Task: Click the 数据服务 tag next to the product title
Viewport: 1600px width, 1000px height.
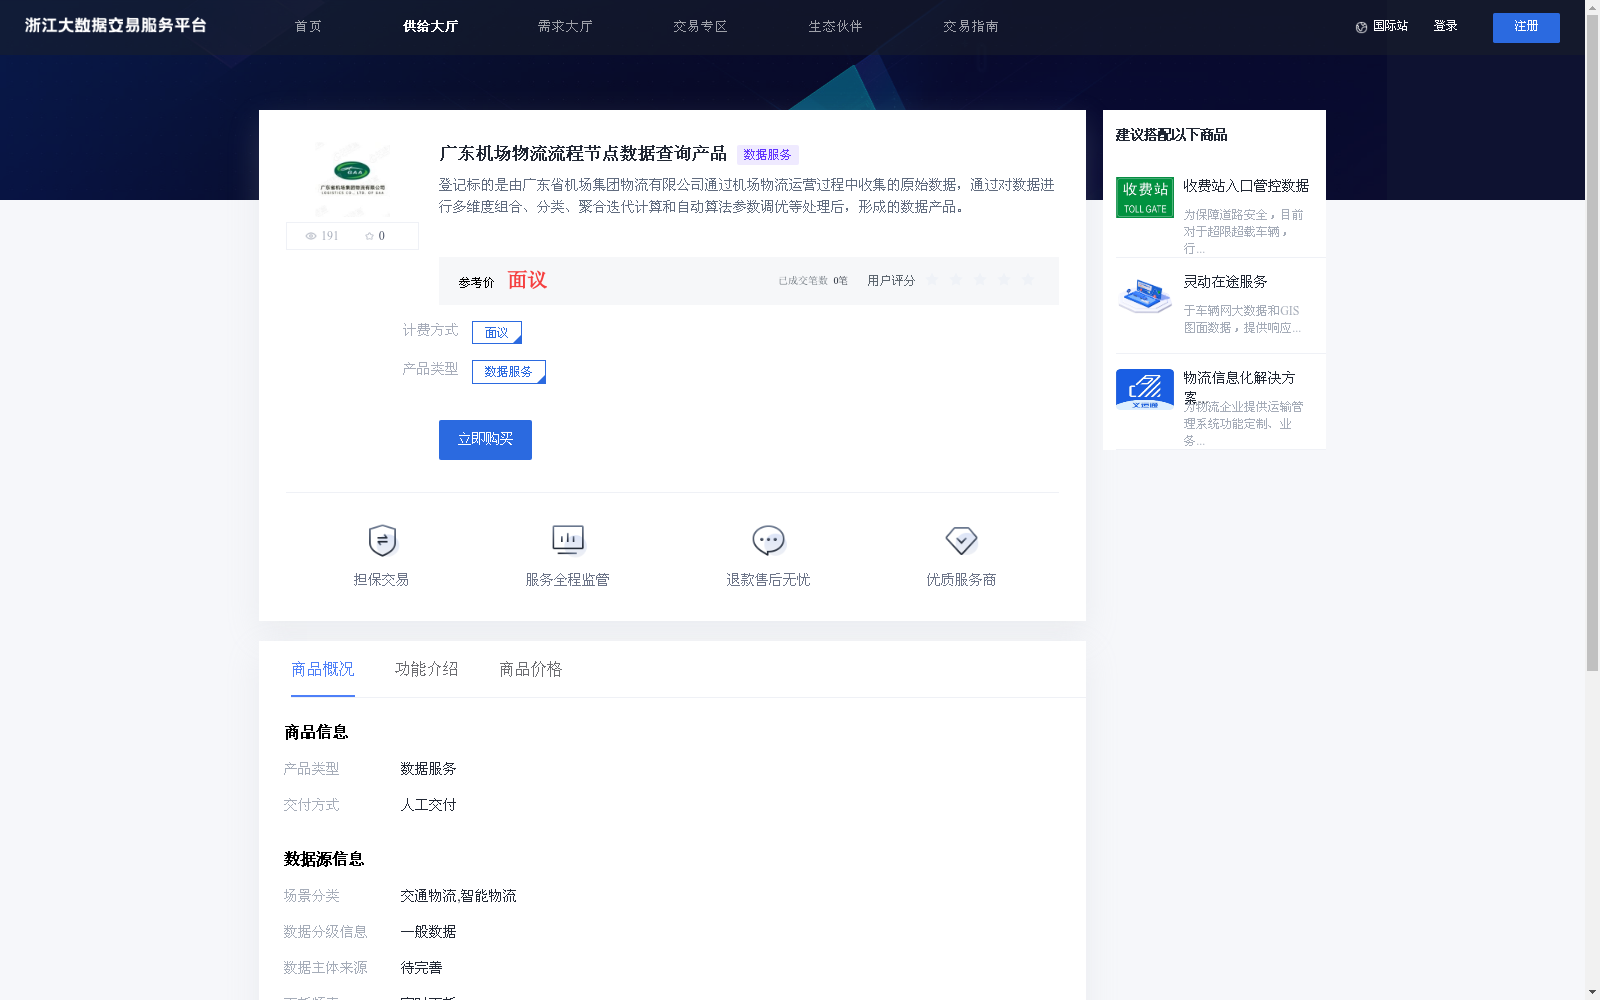Action: point(767,155)
